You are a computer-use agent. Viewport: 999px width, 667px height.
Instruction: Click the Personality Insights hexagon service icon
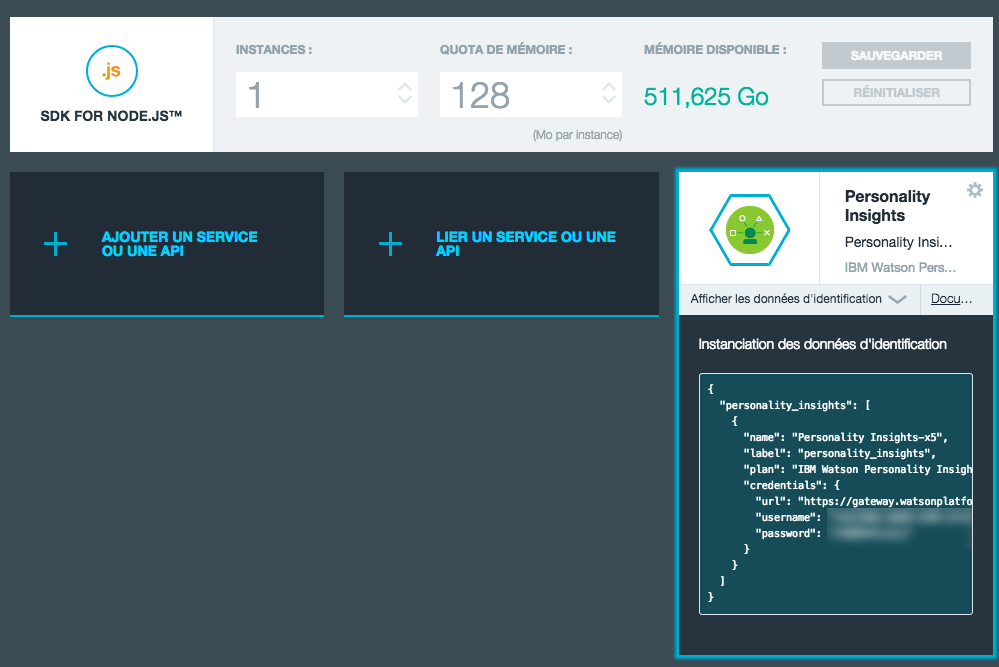coord(749,229)
